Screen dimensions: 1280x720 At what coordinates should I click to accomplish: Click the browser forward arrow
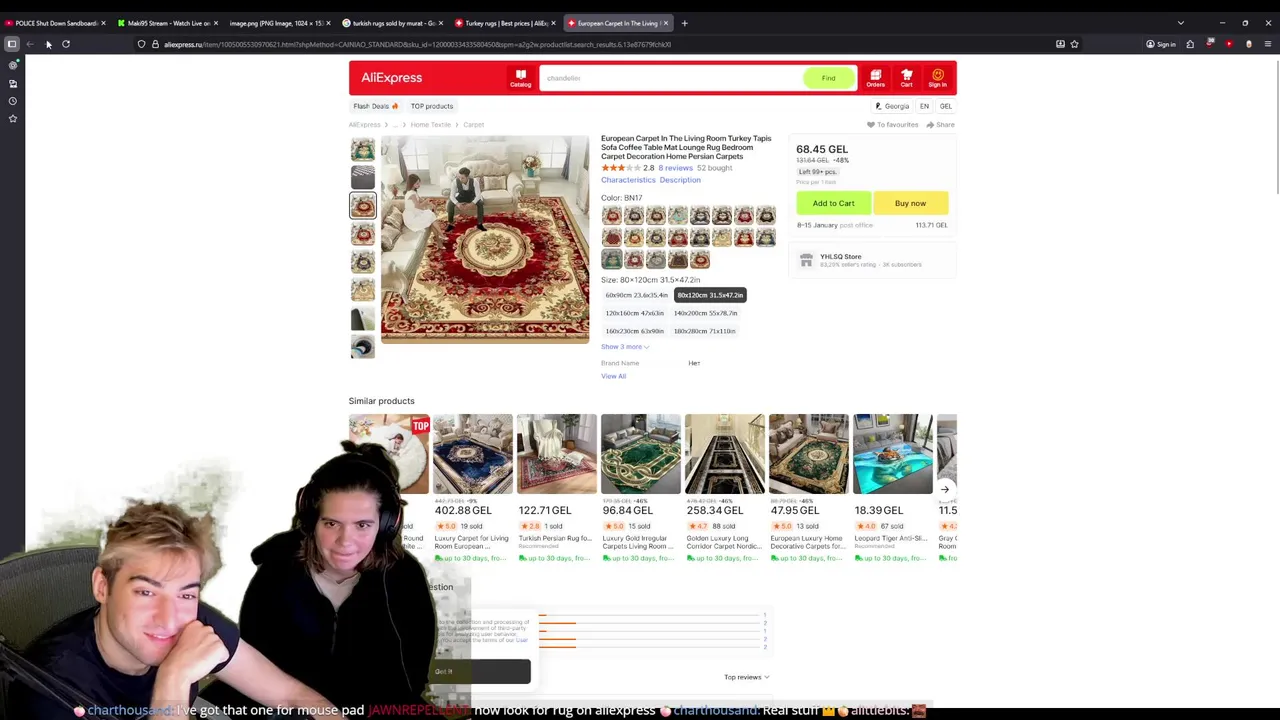click(x=48, y=44)
